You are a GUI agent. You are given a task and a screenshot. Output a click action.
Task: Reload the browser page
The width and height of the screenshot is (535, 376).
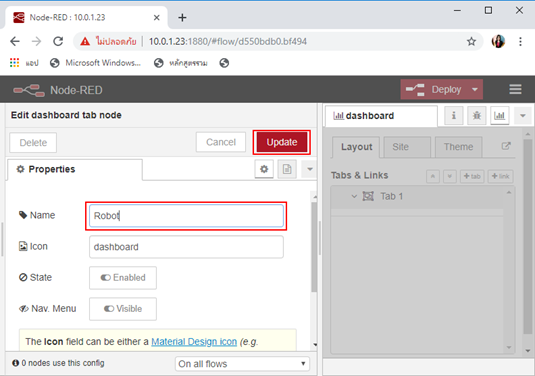point(58,41)
